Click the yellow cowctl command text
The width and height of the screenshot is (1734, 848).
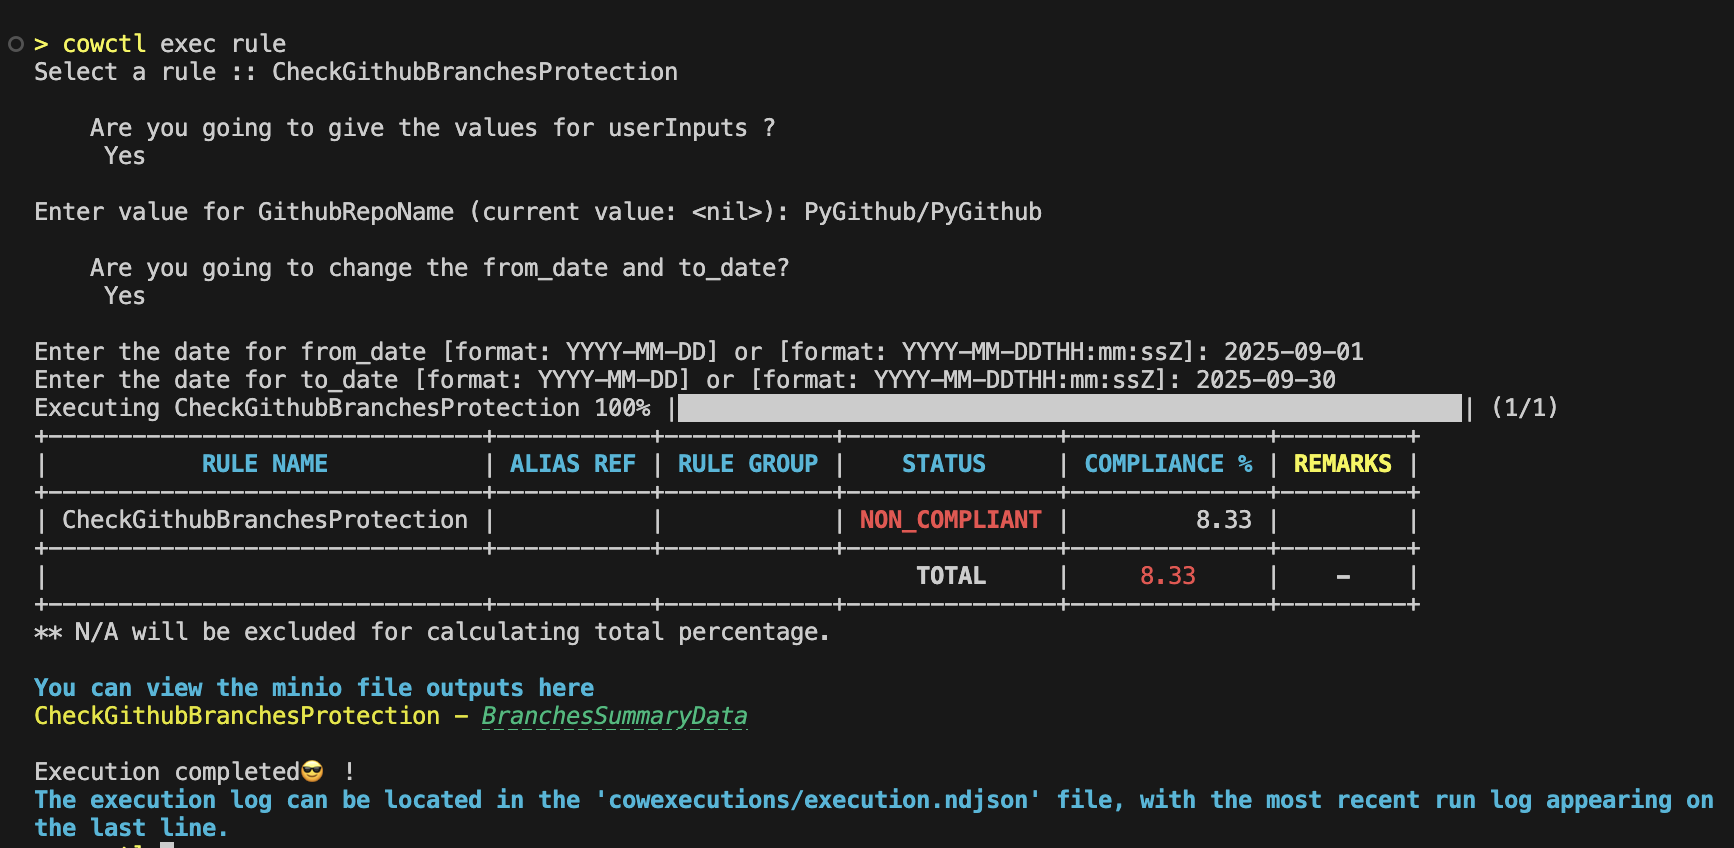click(104, 44)
